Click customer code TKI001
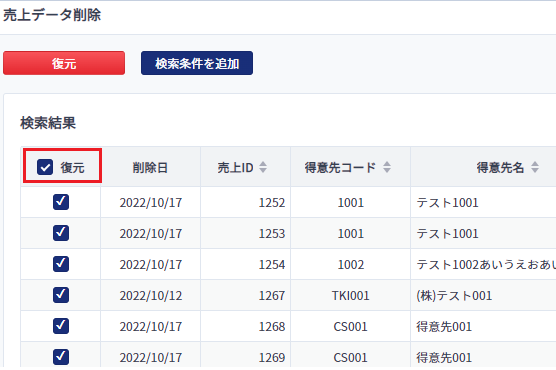 click(x=351, y=296)
